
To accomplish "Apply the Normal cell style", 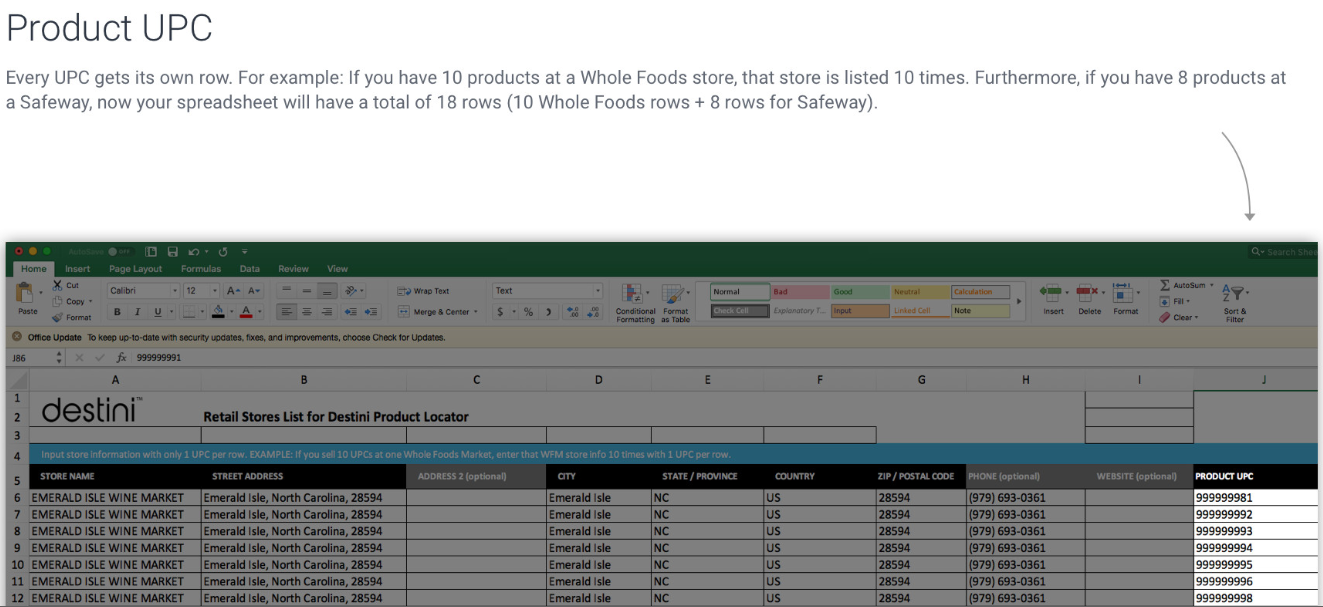I will coord(740,292).
